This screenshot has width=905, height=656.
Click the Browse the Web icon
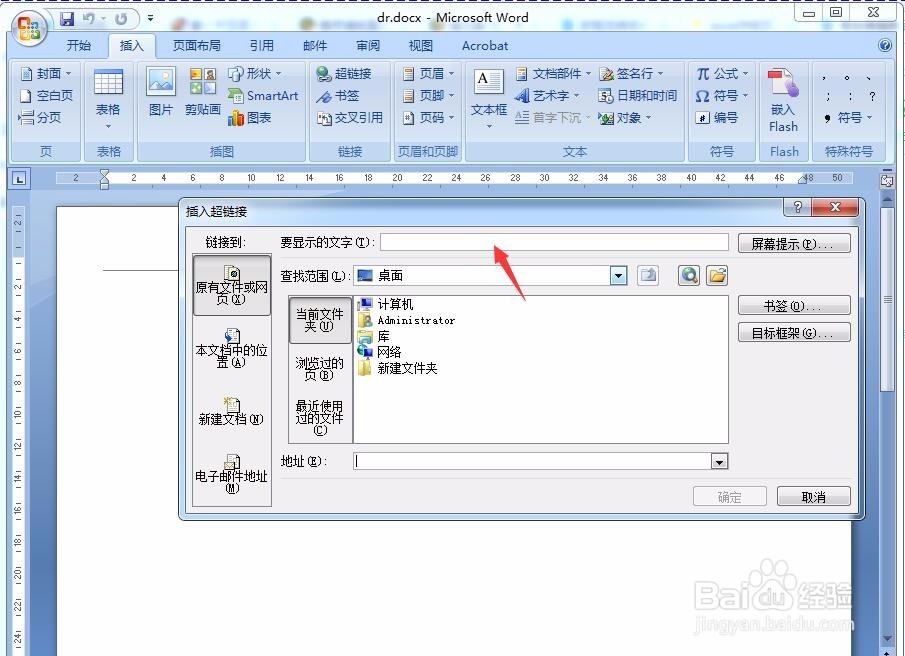click(689, 275)
